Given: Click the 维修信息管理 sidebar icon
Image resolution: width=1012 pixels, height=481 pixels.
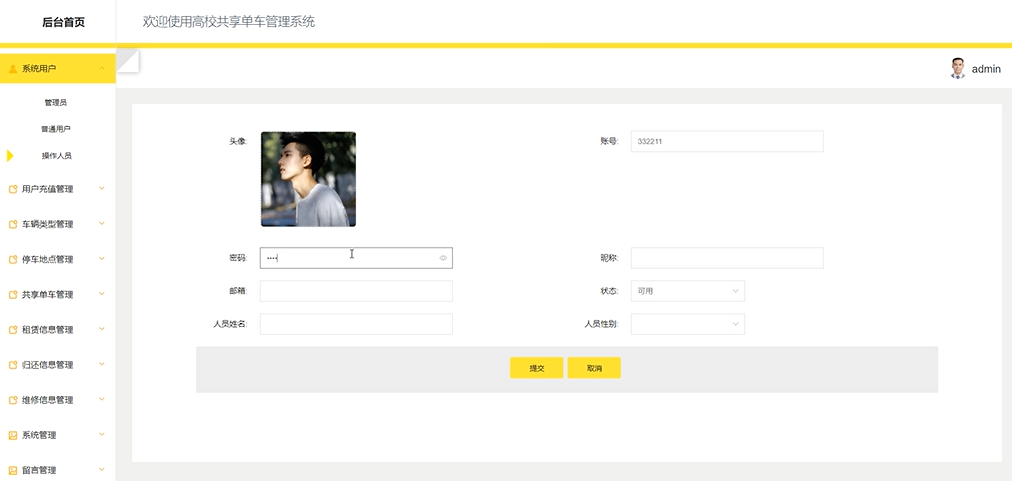Looking at the screenshot, I should (x=12, y=400).
